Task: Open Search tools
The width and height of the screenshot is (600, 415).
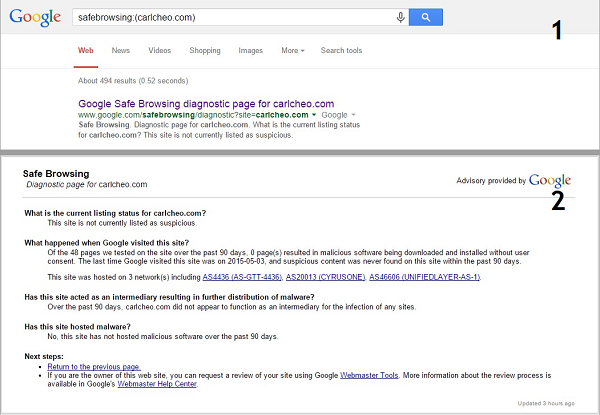Action: click(x=341, y=50)
